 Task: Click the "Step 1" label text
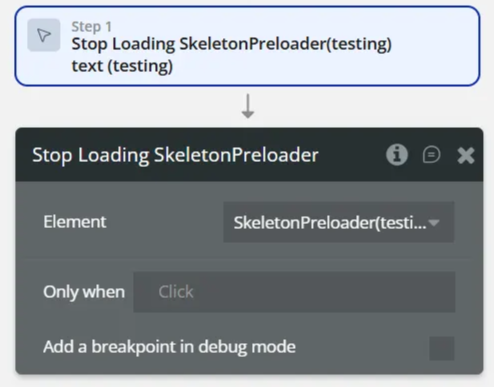click(x=92, y=27)
